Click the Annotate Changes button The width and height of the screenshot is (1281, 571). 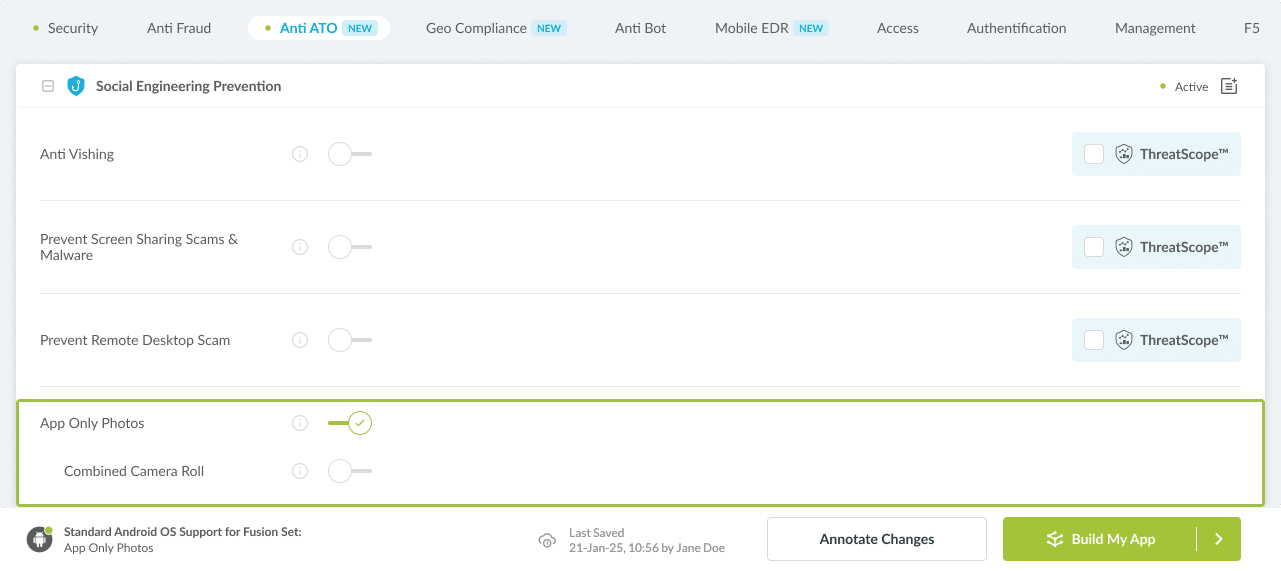(876, 539)
